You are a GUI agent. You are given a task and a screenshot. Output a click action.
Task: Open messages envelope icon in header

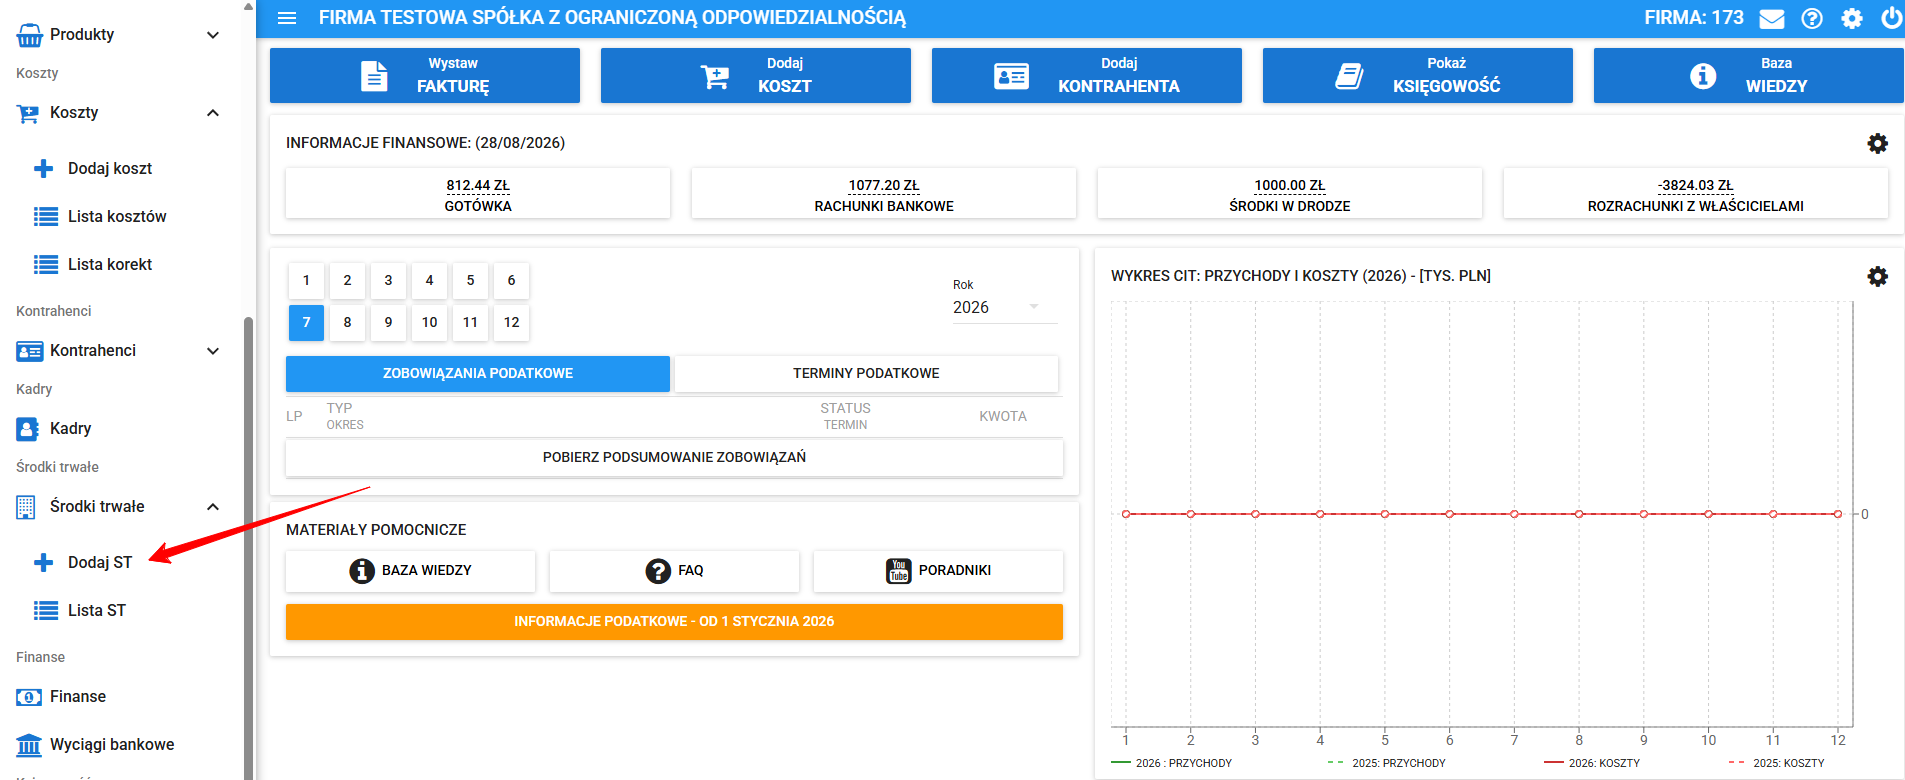tap(1772, 18)
